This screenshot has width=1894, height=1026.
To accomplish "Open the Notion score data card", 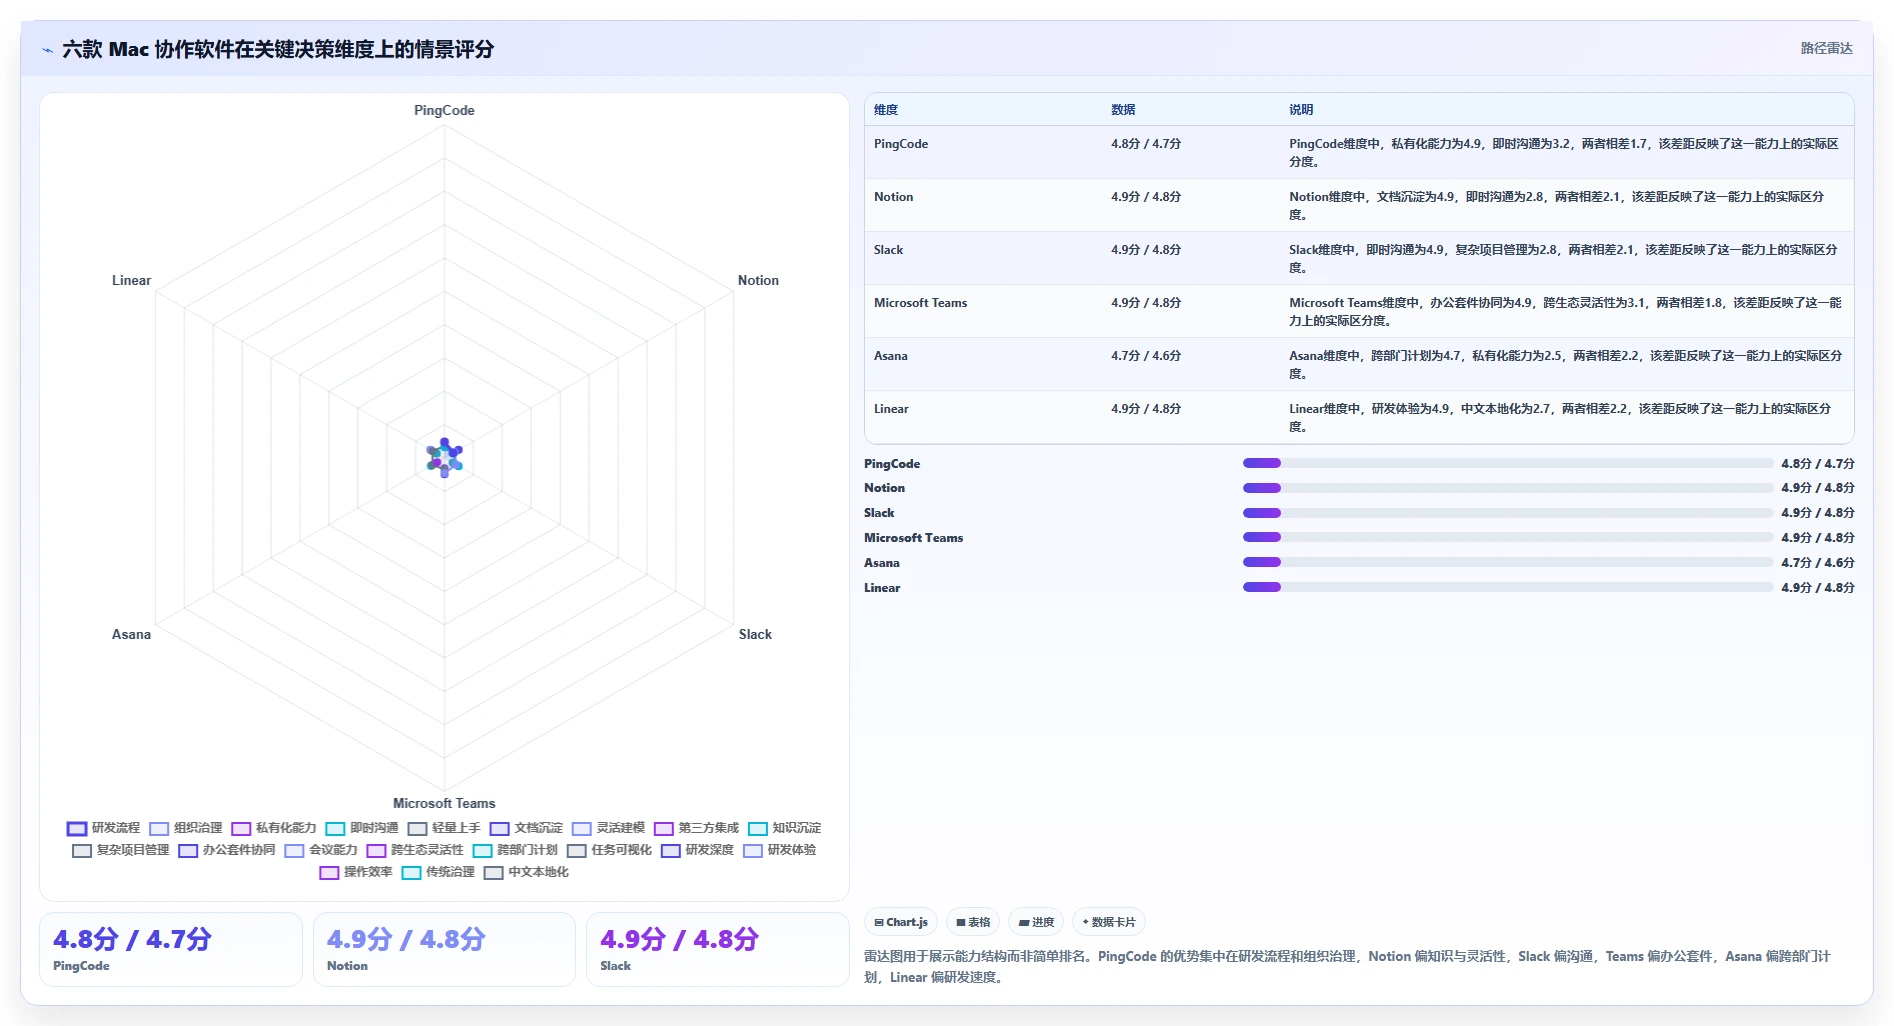I will pos(444,949).
